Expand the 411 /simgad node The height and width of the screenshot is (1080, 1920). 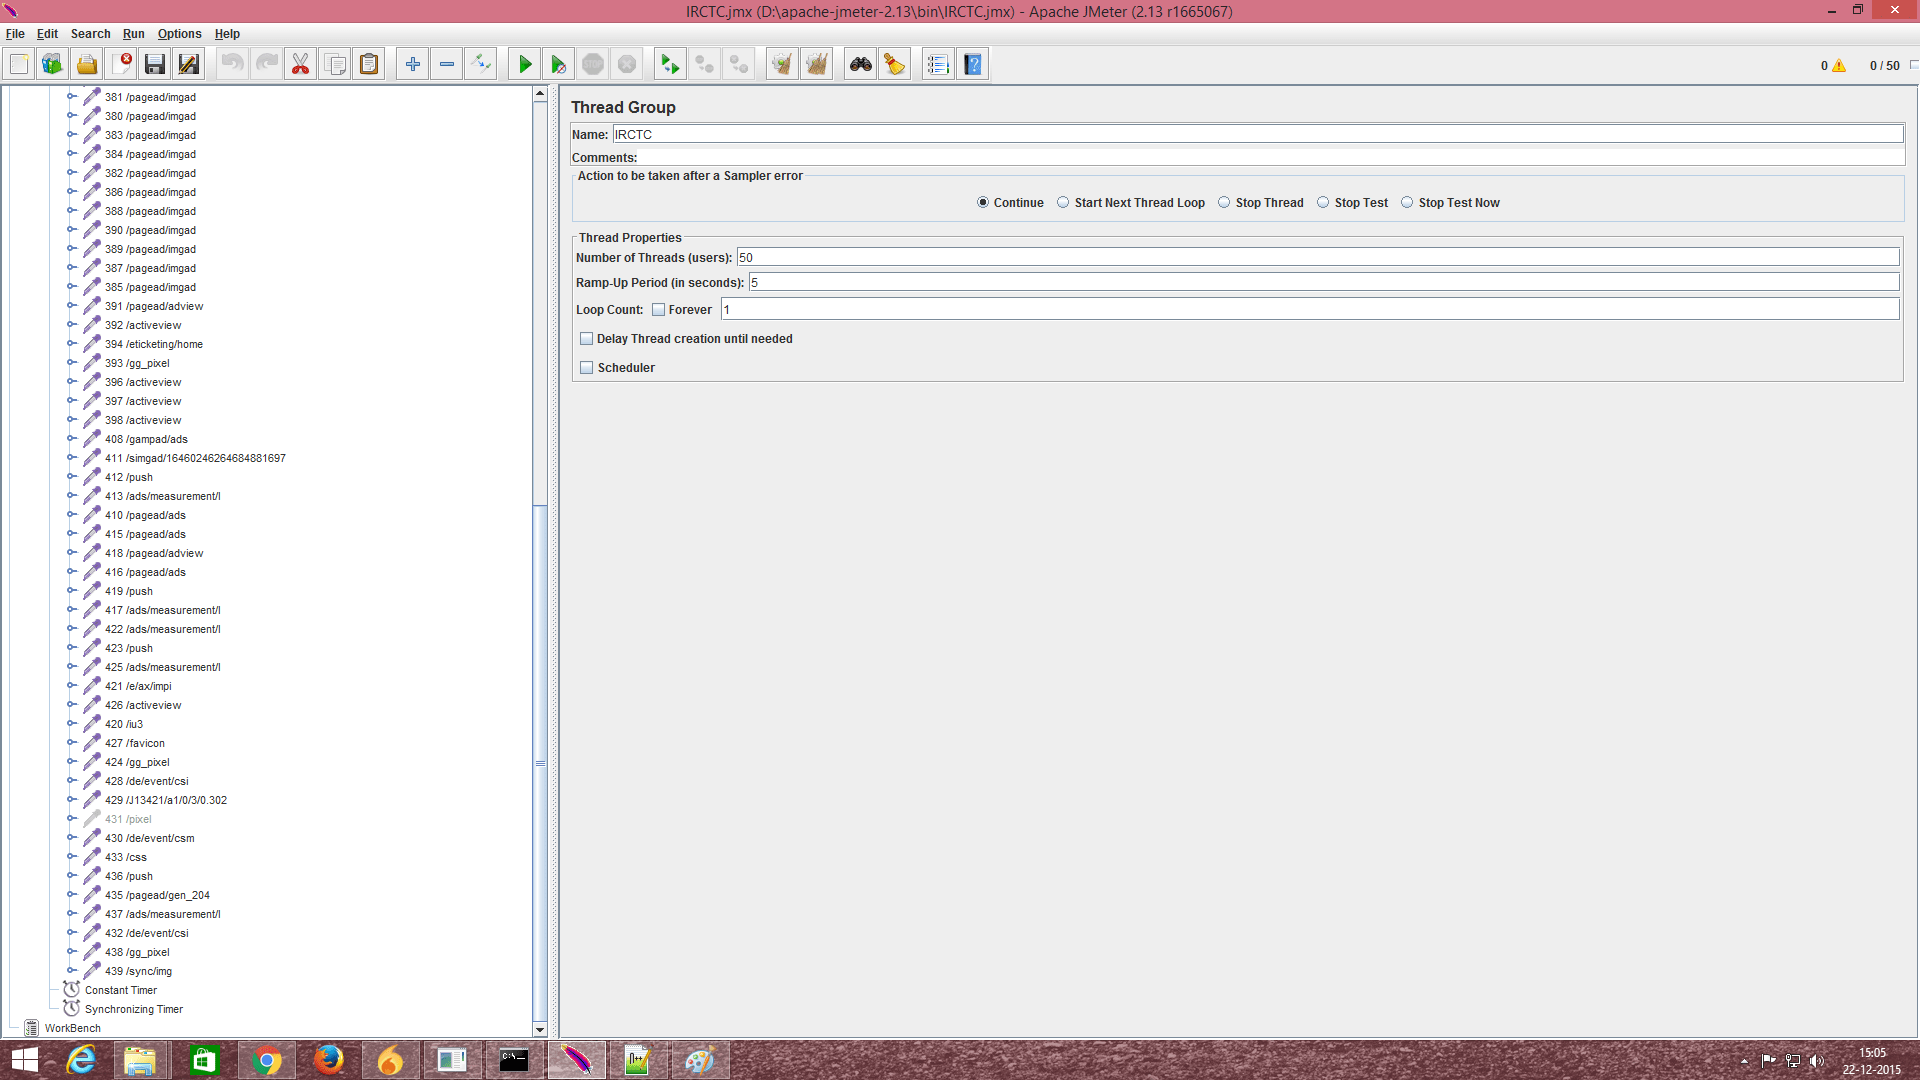(72, 458)
